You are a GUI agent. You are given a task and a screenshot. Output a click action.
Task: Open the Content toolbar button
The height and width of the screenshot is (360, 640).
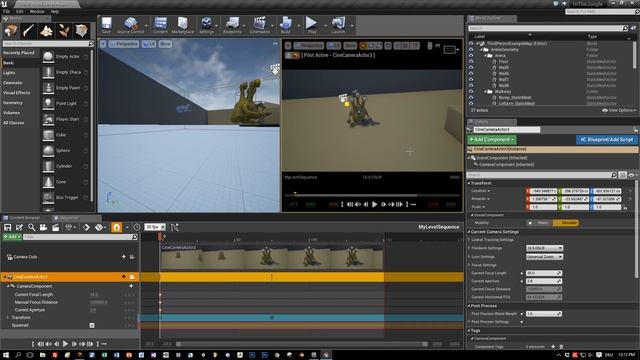coord(160,25)
